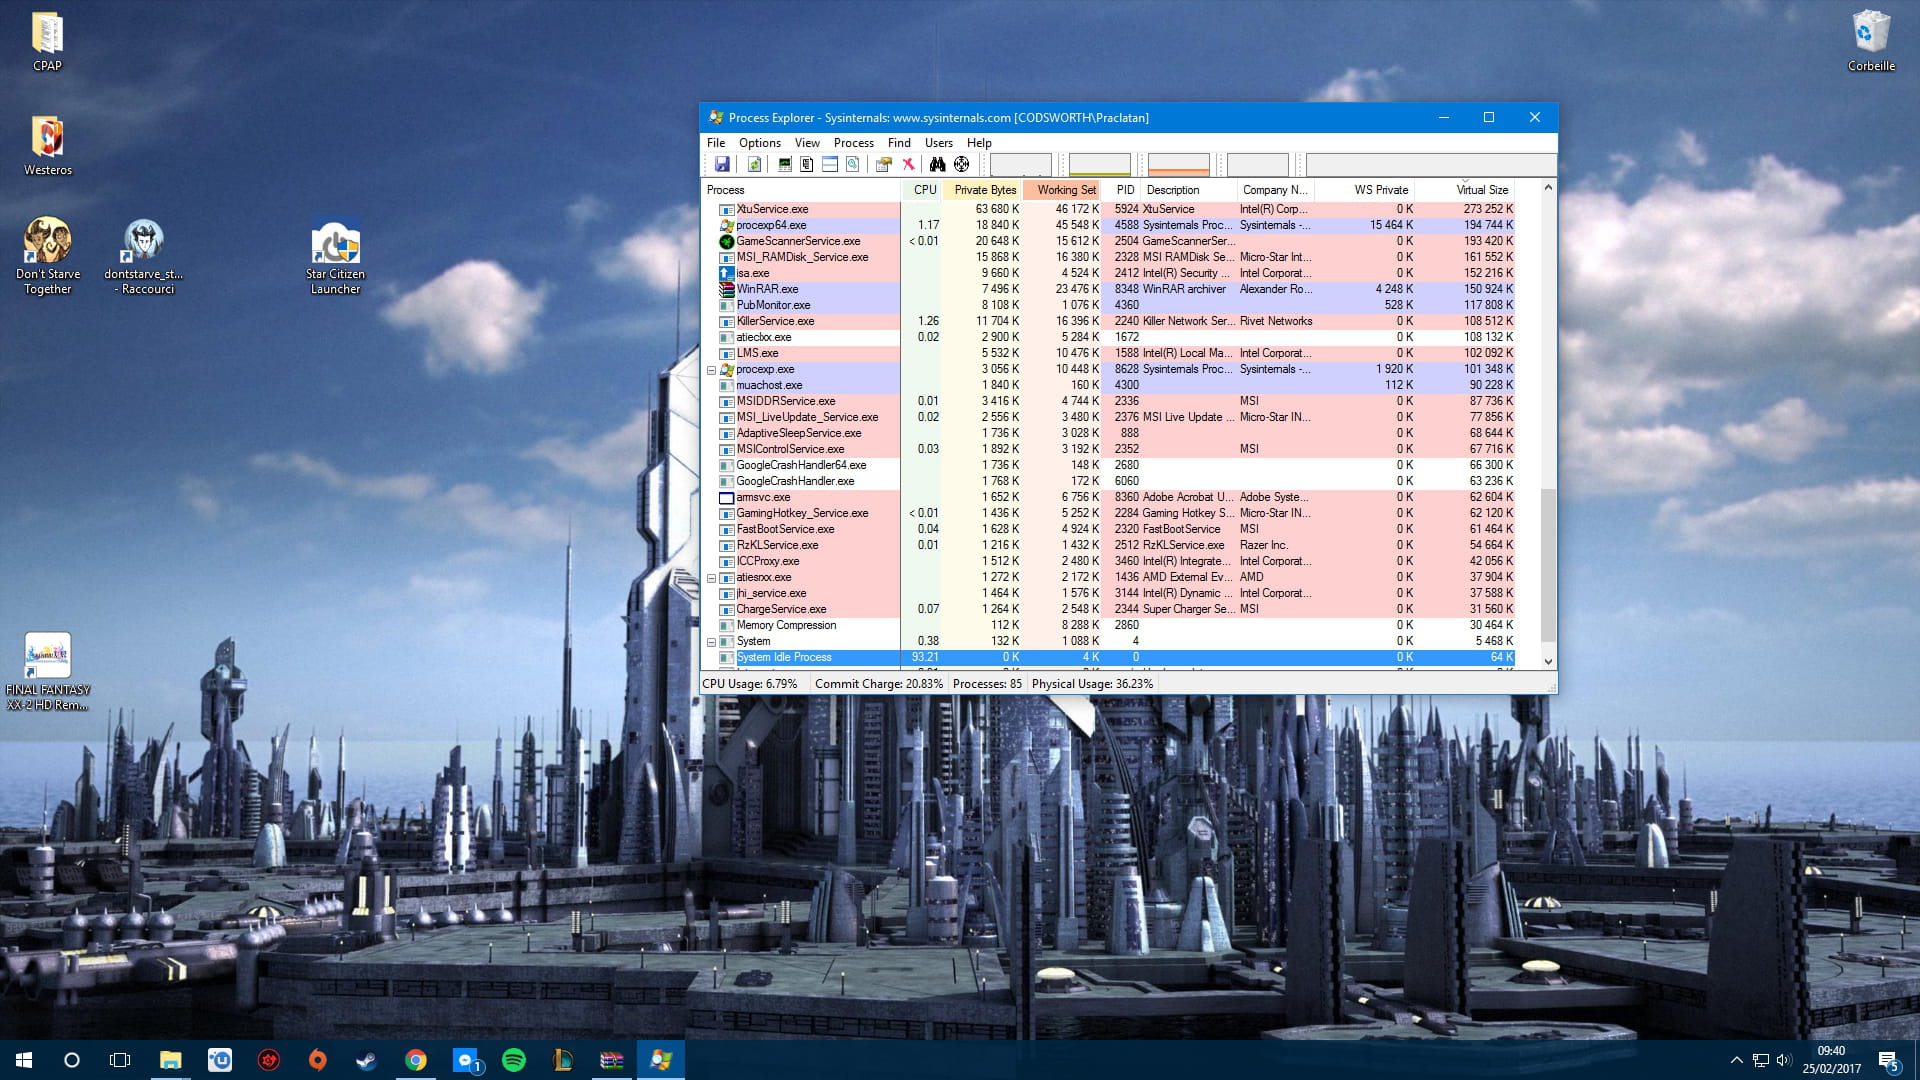Viewport: 1920px width, 1080px height.
Task: Click the Save toolbar icon in Process Explorer
Action: tap(722, 164)
